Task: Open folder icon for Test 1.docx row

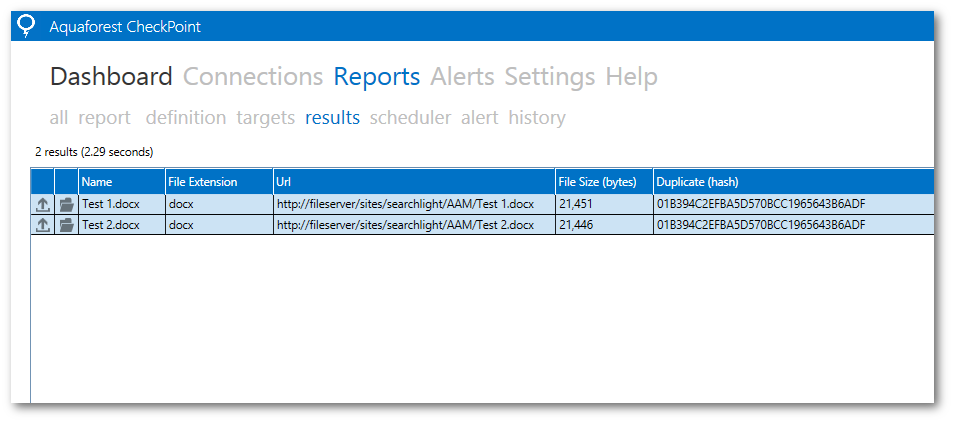Action: click(x=67, y=204)
